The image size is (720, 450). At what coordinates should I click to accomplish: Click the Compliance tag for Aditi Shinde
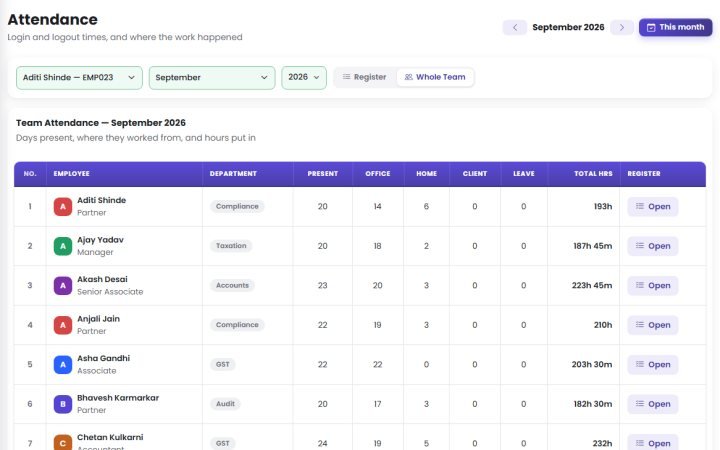(x=237, y=207)
